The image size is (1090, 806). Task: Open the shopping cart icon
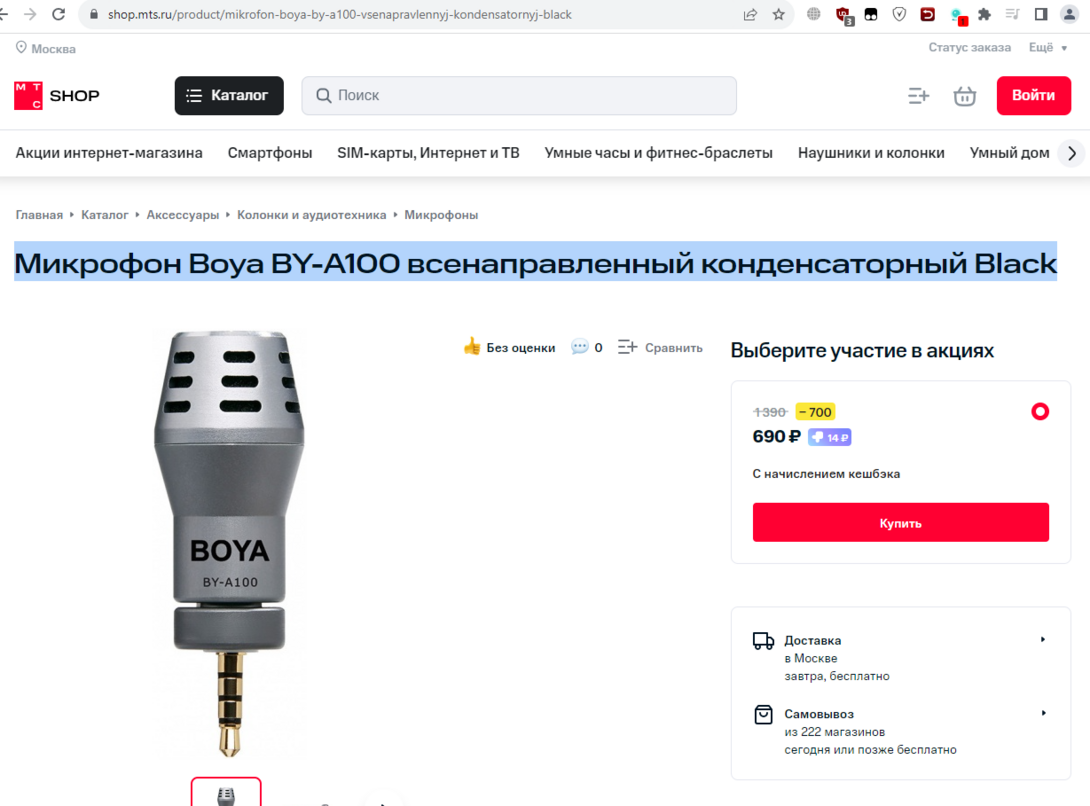963,95
